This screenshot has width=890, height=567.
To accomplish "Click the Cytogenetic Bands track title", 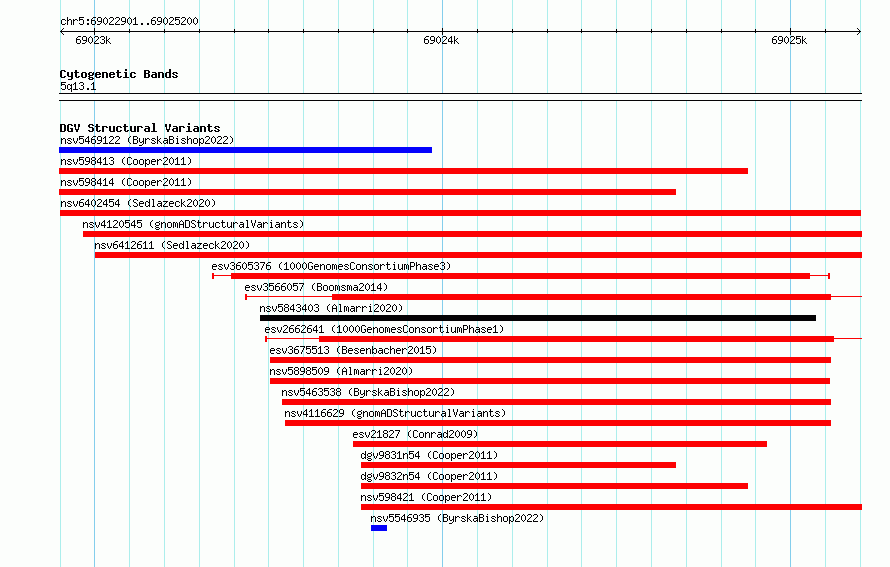I will 119,74.
